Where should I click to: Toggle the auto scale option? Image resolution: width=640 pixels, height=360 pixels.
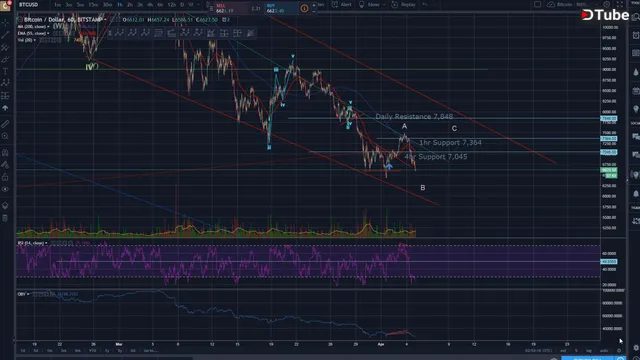click(x=604, y=351)
